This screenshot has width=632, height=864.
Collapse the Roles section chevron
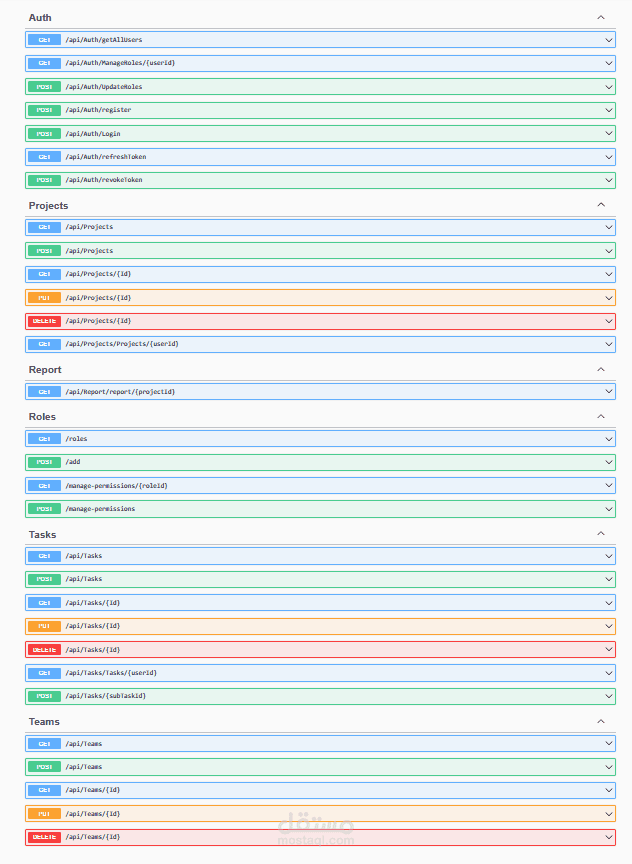pos(601,417)
